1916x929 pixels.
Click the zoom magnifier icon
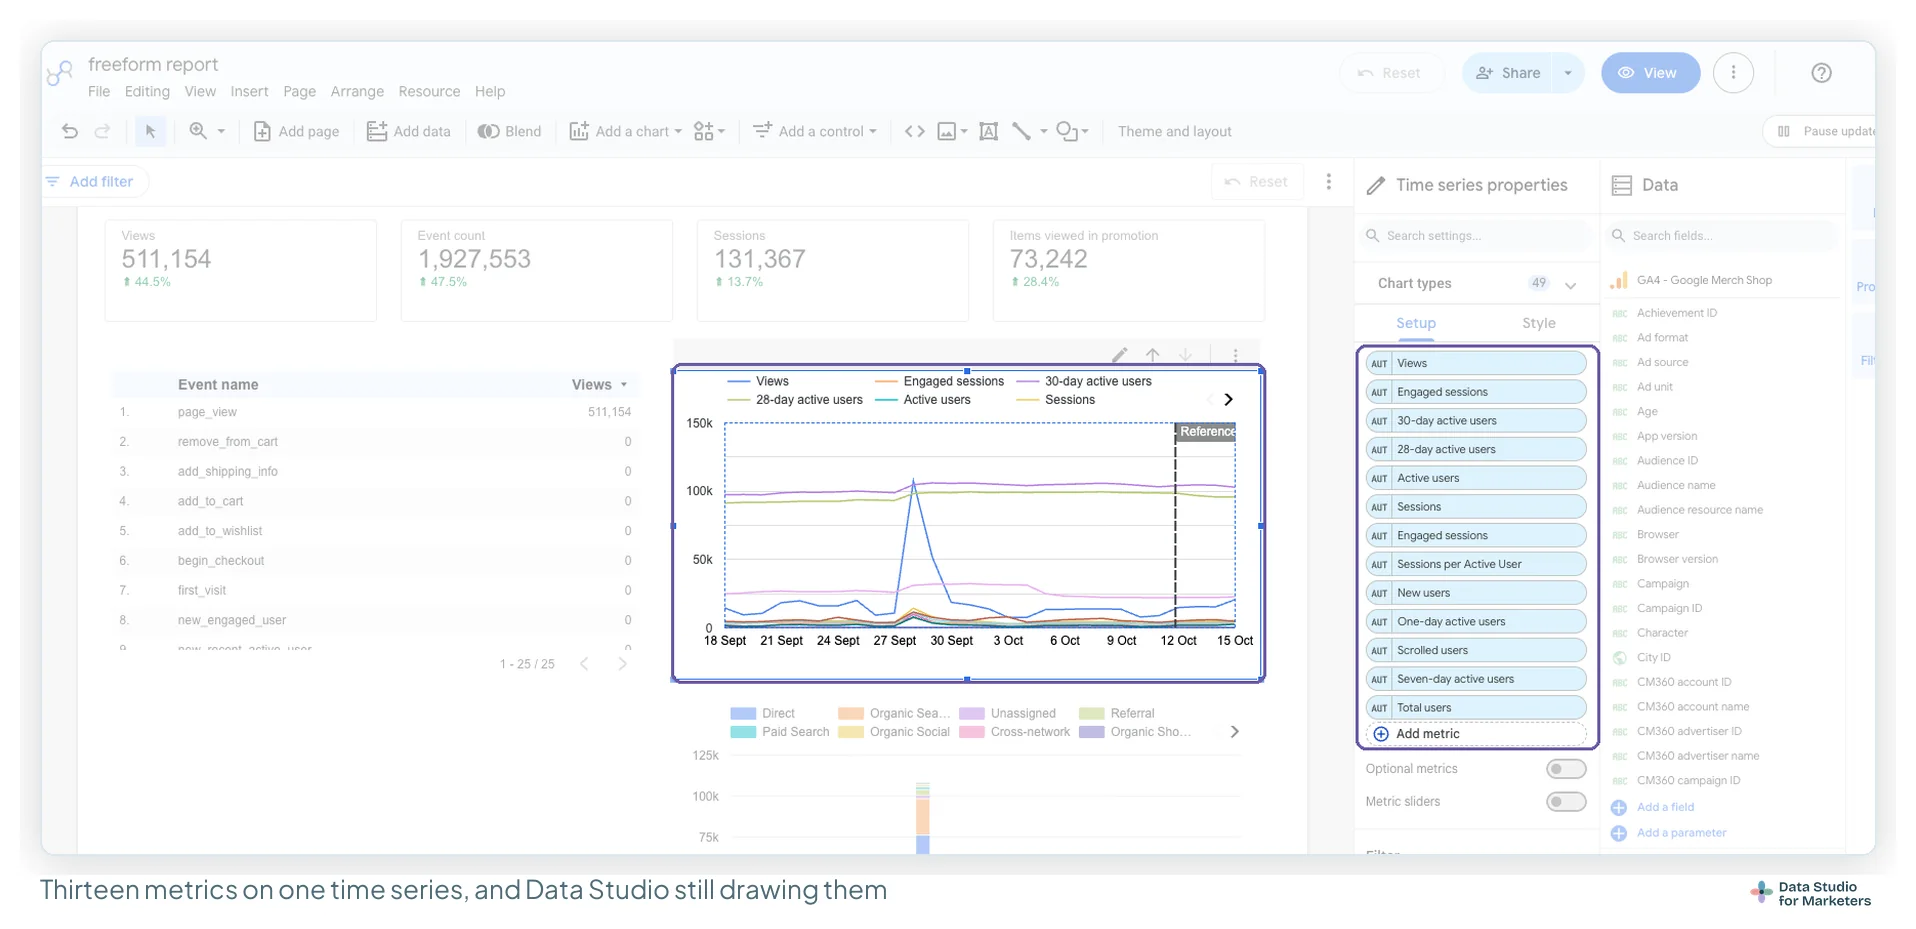[x=198, y=131]
